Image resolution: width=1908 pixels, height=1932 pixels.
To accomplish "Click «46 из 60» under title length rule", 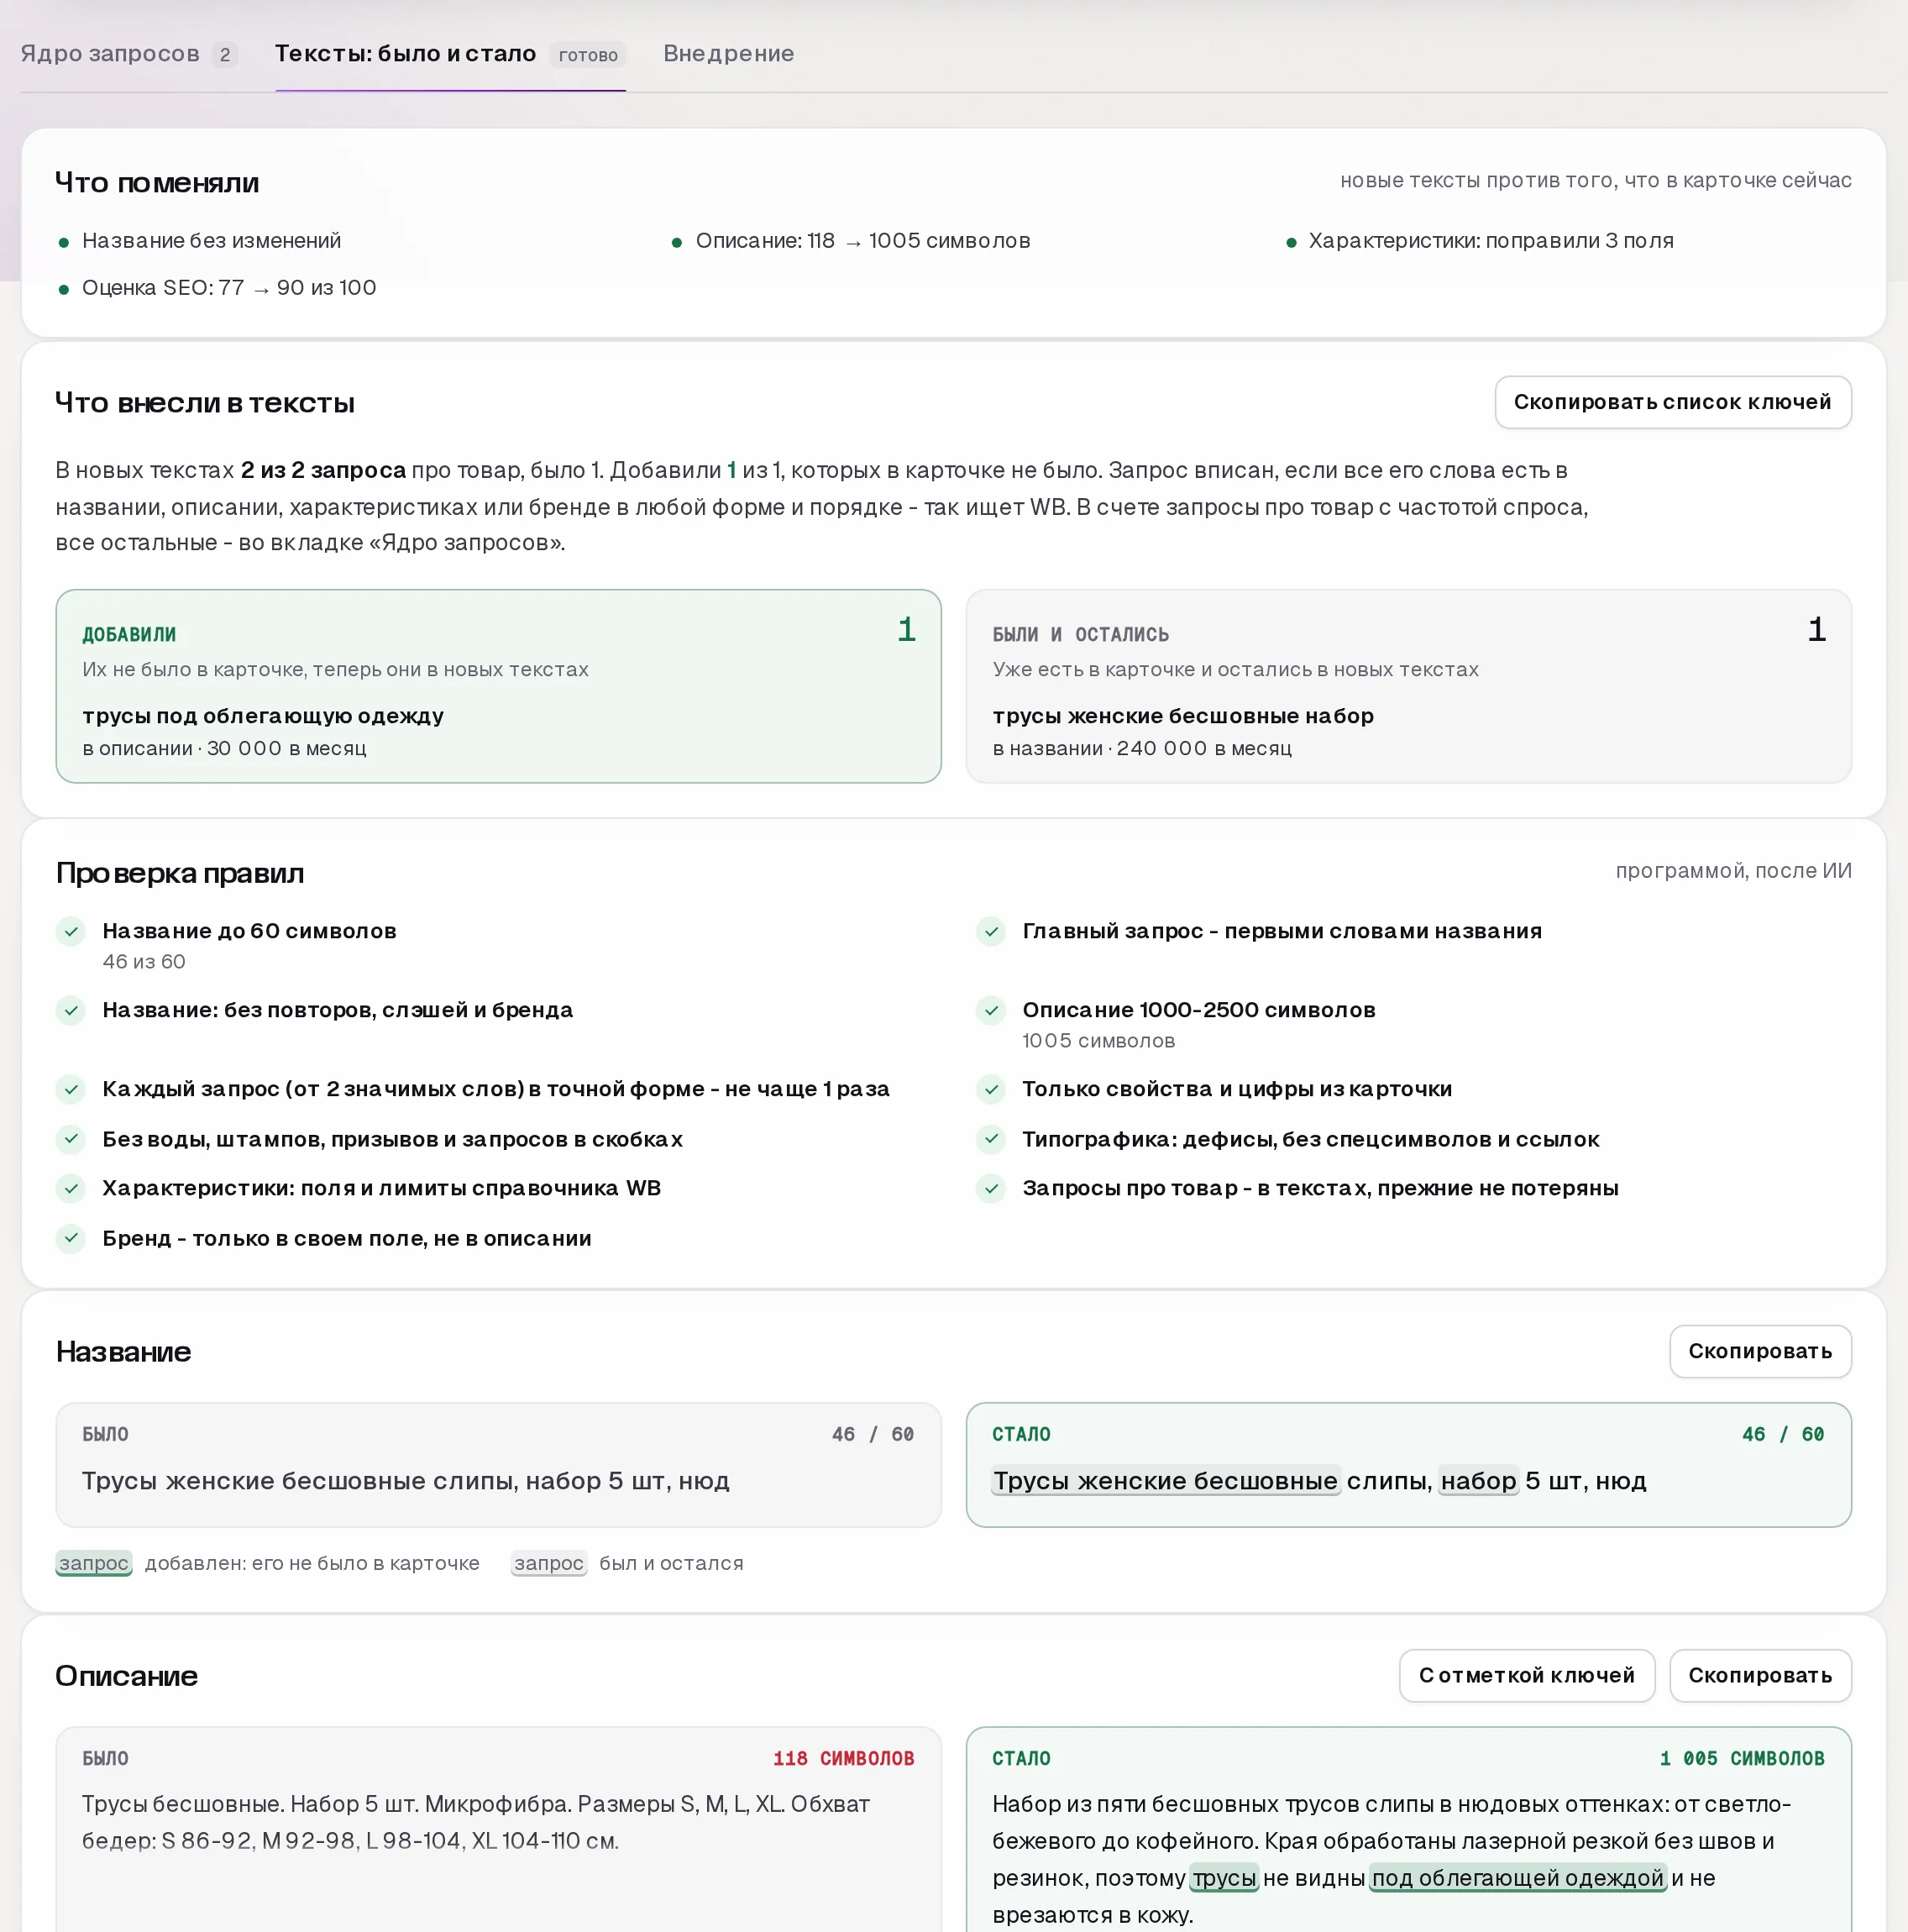I will click(x=144, y=961).
